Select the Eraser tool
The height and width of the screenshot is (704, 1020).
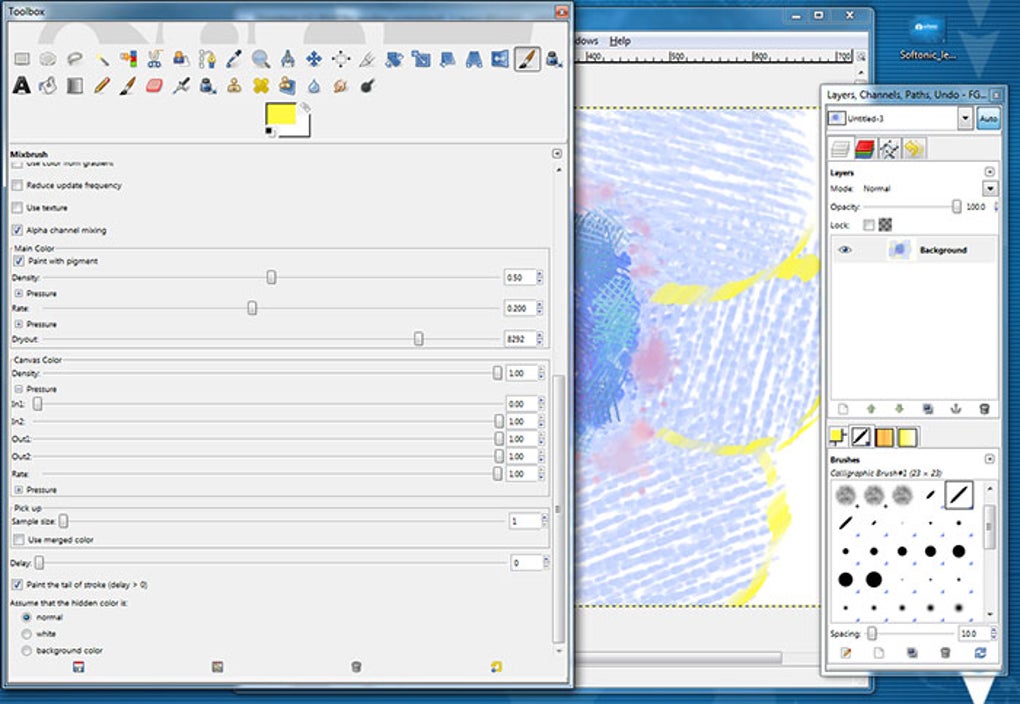[x=154, y=86]
